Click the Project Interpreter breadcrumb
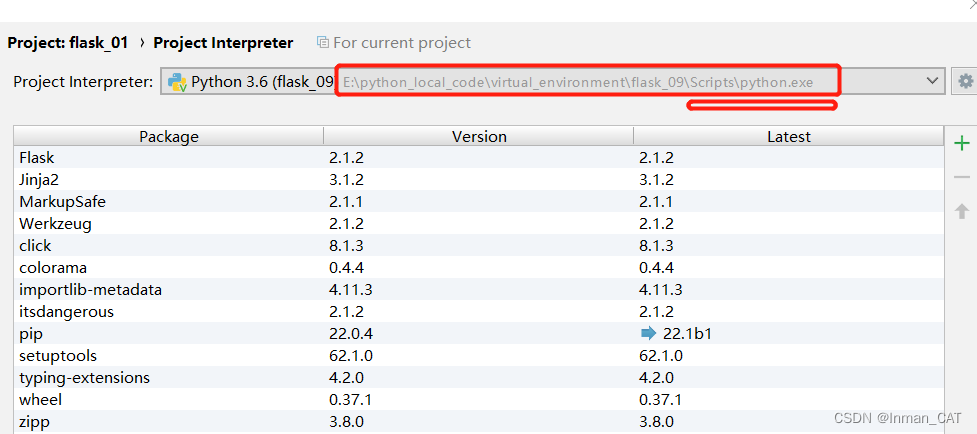Image resolution: width=977 pixels, height=434 pixels. 223,43
